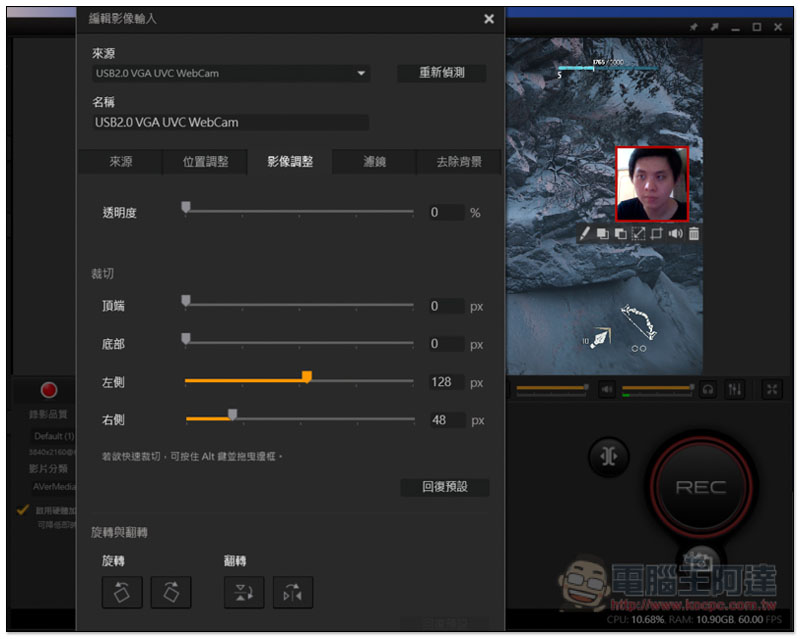Start recording with the REC button
Screen dimensions: 800x639
tap(701, 487)
